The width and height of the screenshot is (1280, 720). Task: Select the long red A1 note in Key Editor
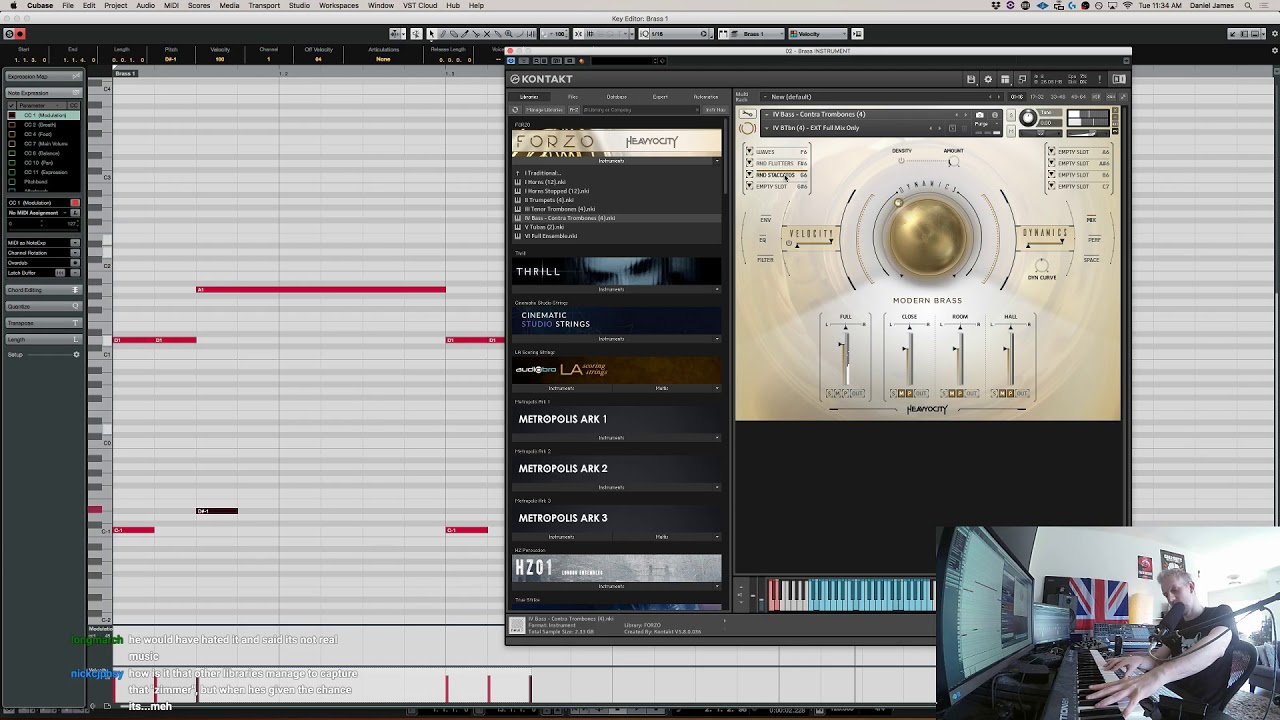(x=321, y=290)
